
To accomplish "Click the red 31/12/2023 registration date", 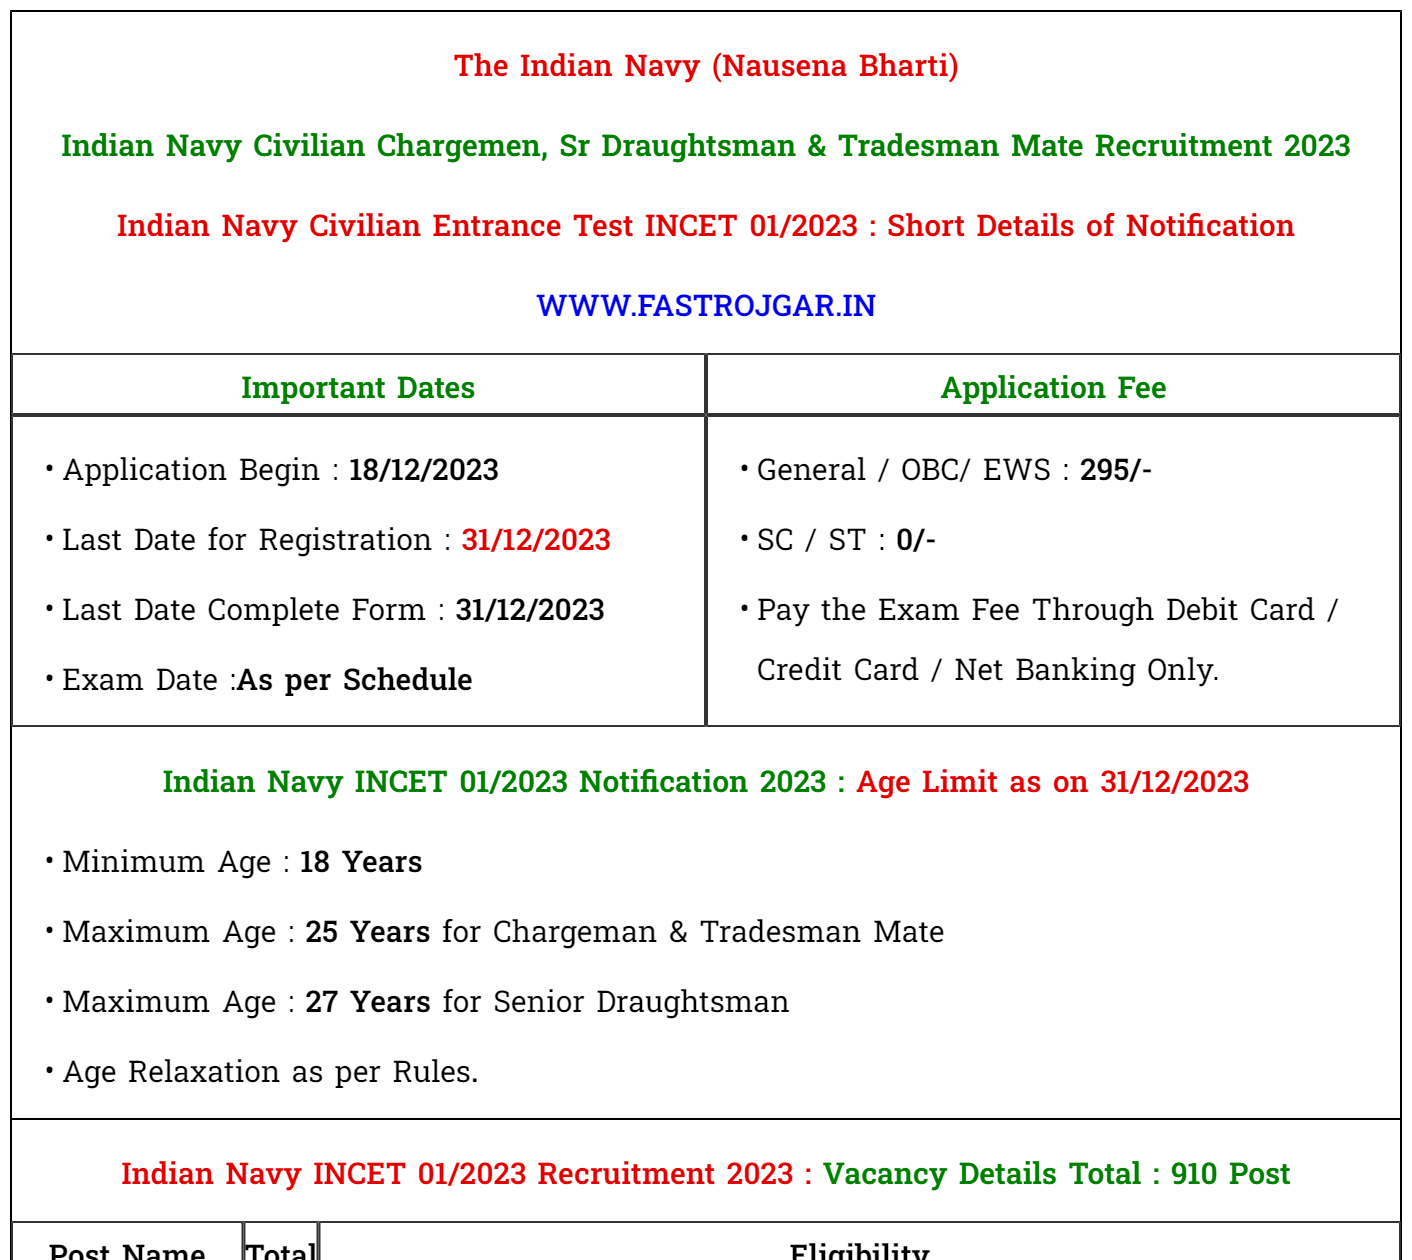I will (x=536, y=540).
